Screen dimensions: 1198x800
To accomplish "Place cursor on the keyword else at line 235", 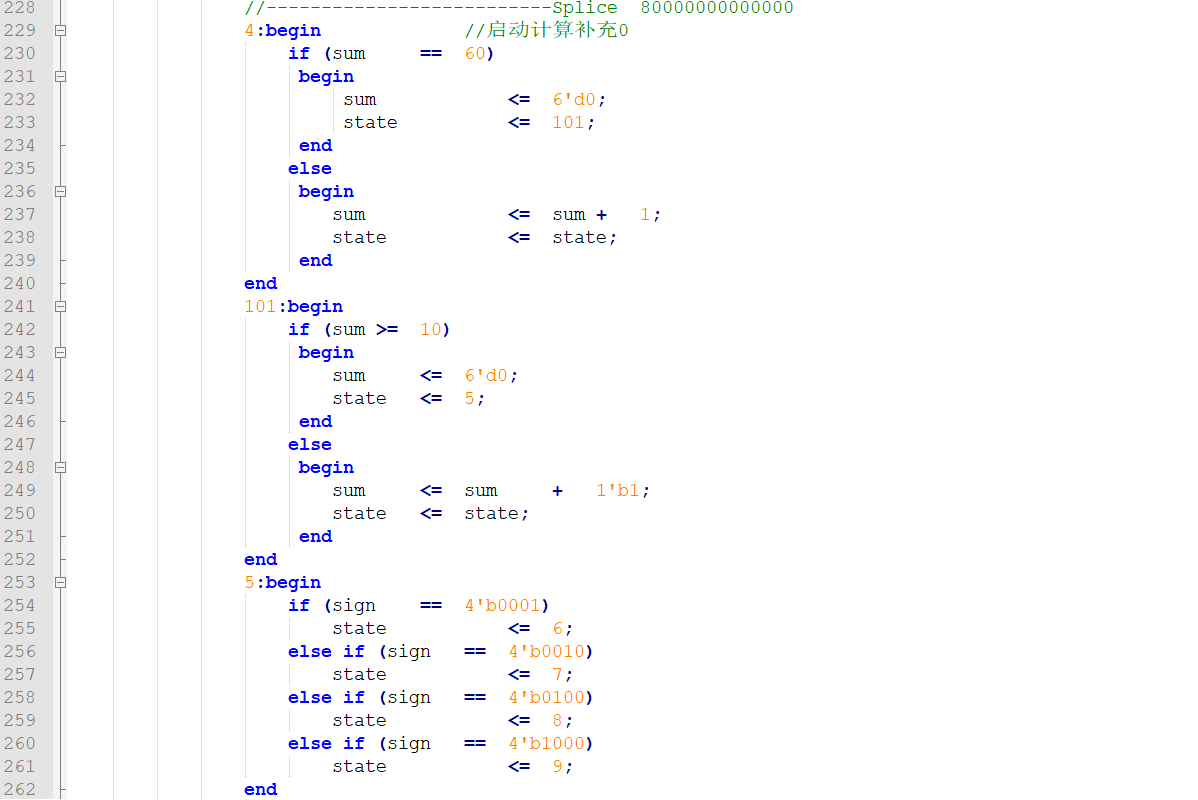I will pyautogui.click(x=309, y=168).
